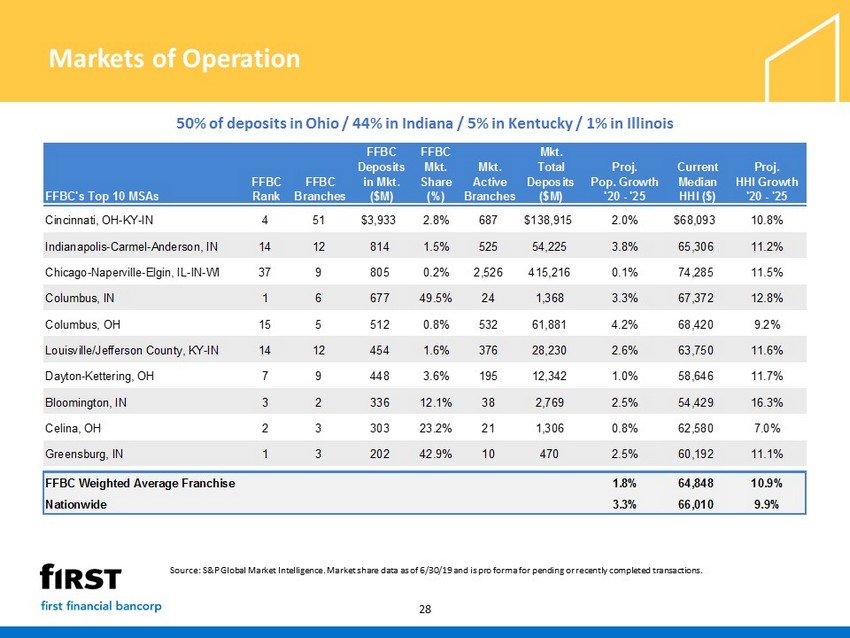Image resolution: width=850 pixels, height=638 pixels.
Task: Select Dayton-Kettering total deposits '12,342'
Action: (x=549, y=376)
